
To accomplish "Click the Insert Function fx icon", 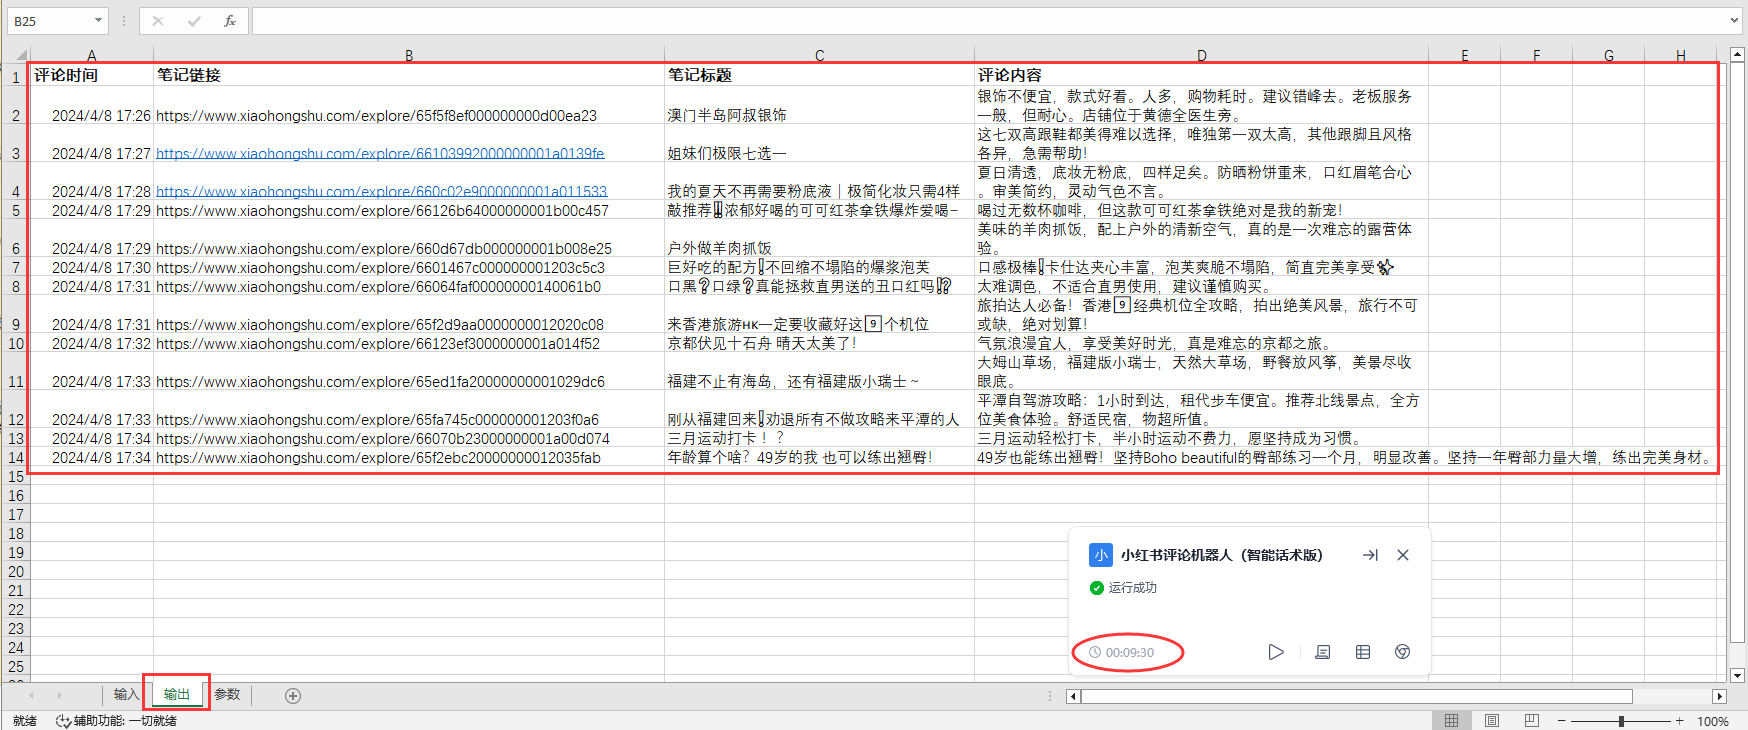I will tap(229, 21).
